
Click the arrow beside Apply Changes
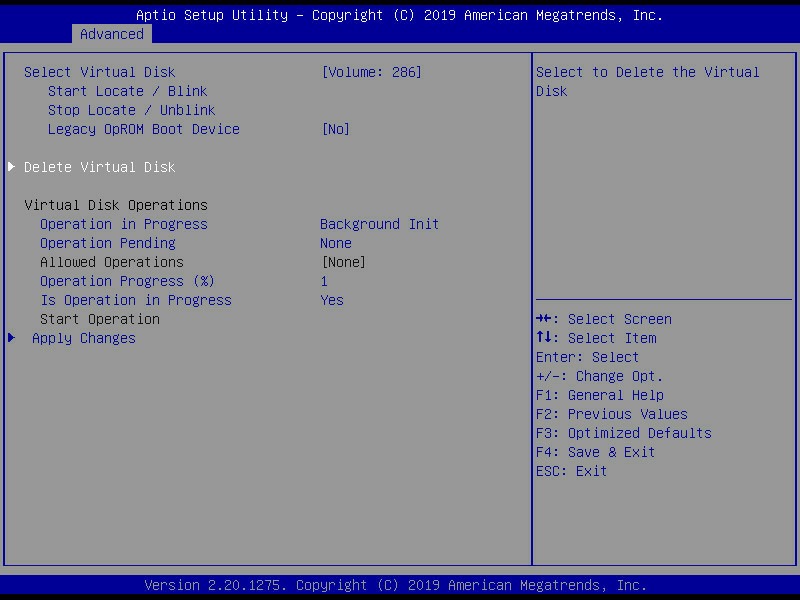click(x=11, y=338)
